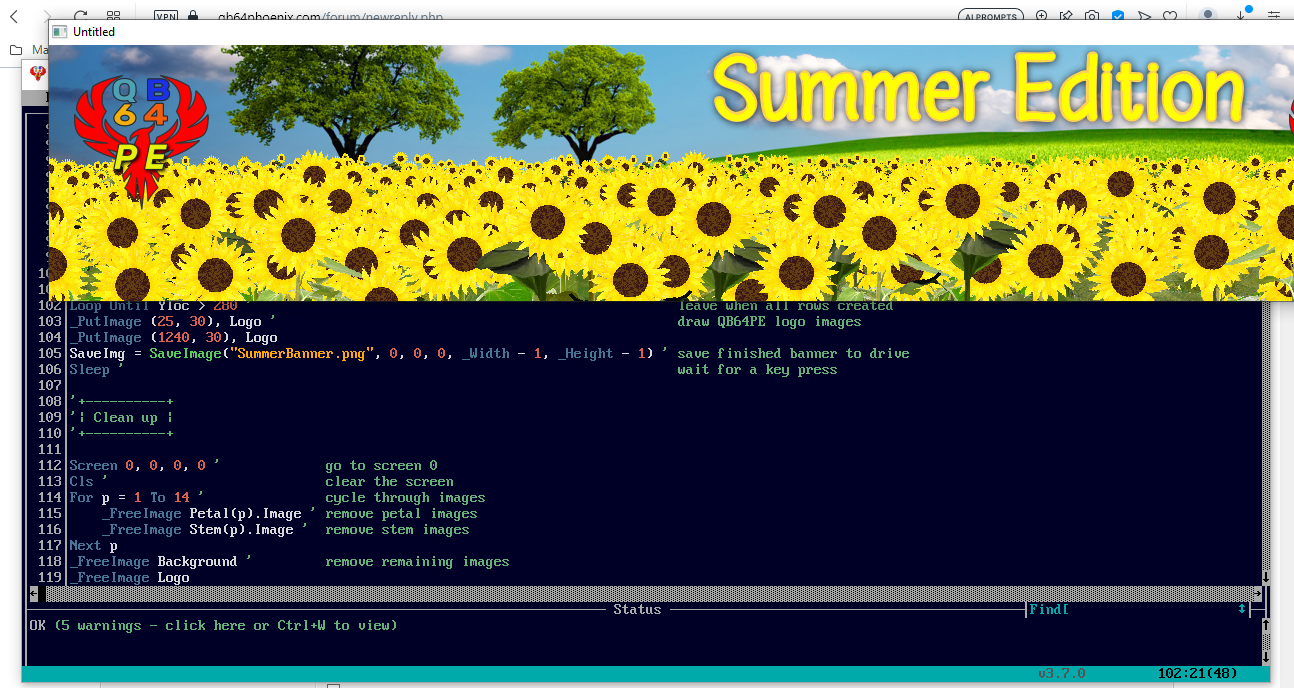
Task: Click the '| Clean up | comment on line 109
Action: coord(121,417)
